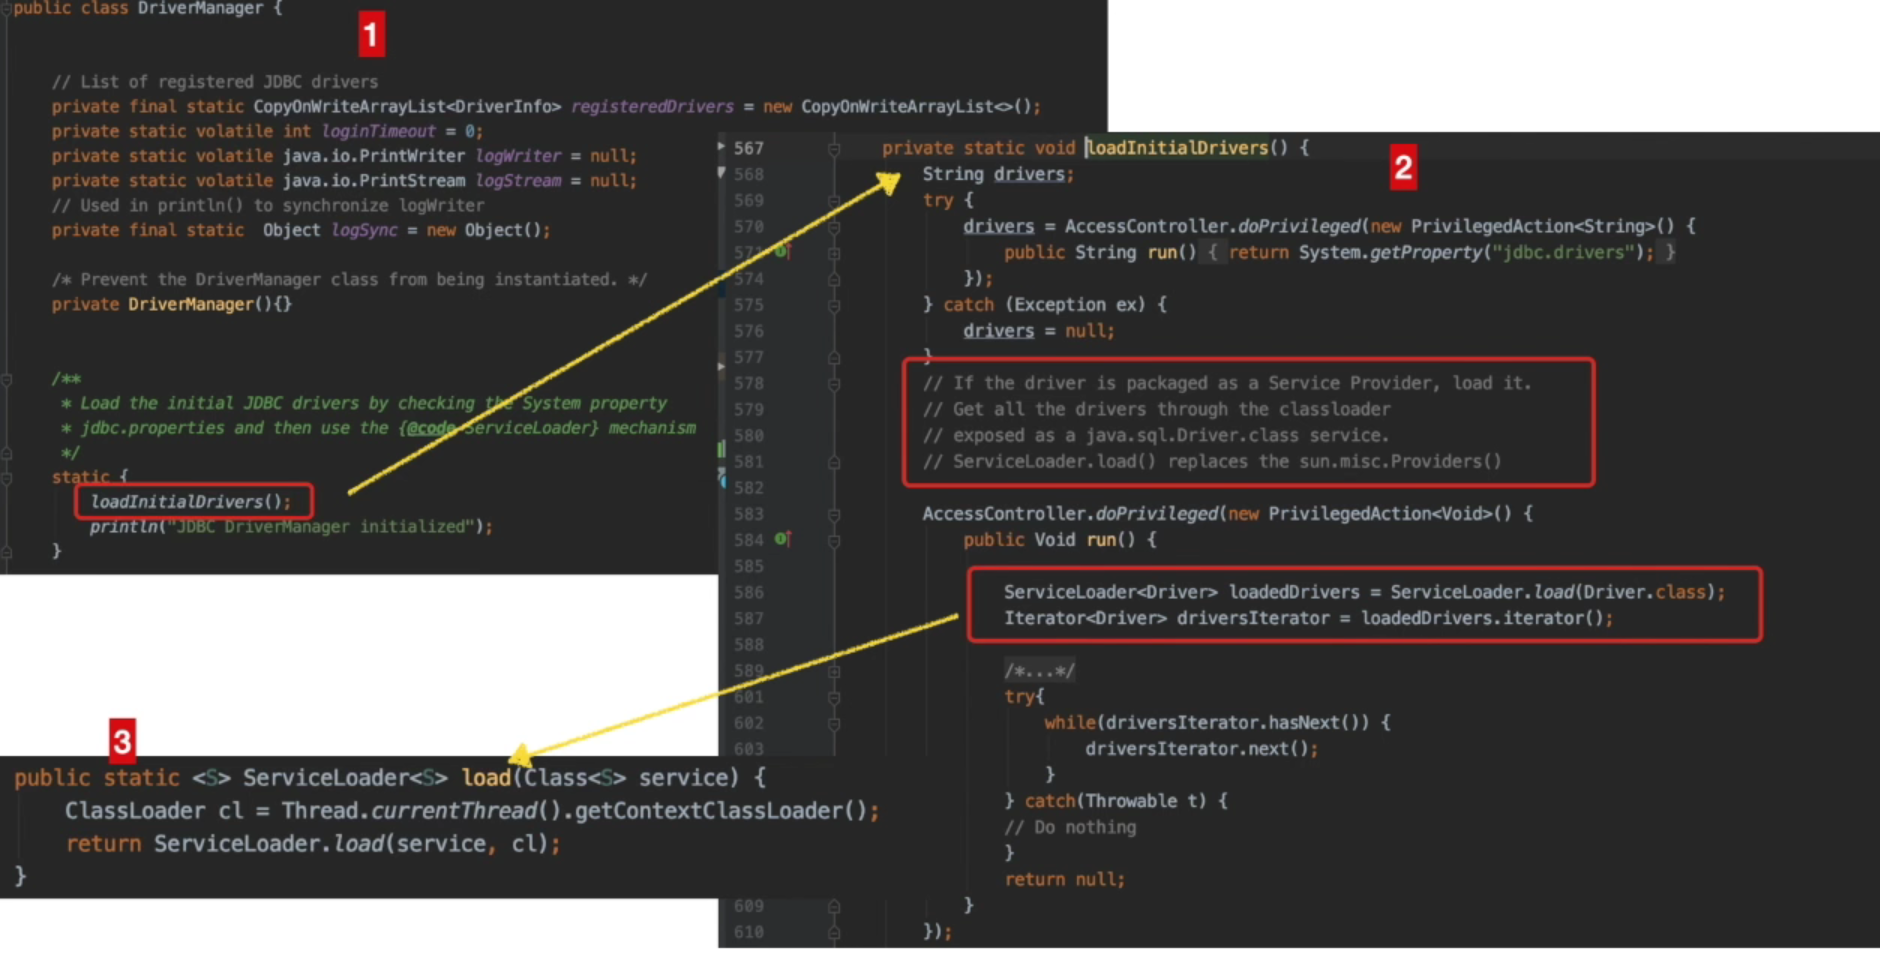Viewport: 1880px width, 954px height.
Task: Click catch(Throwable t) clause
Action: [1117, 801]
